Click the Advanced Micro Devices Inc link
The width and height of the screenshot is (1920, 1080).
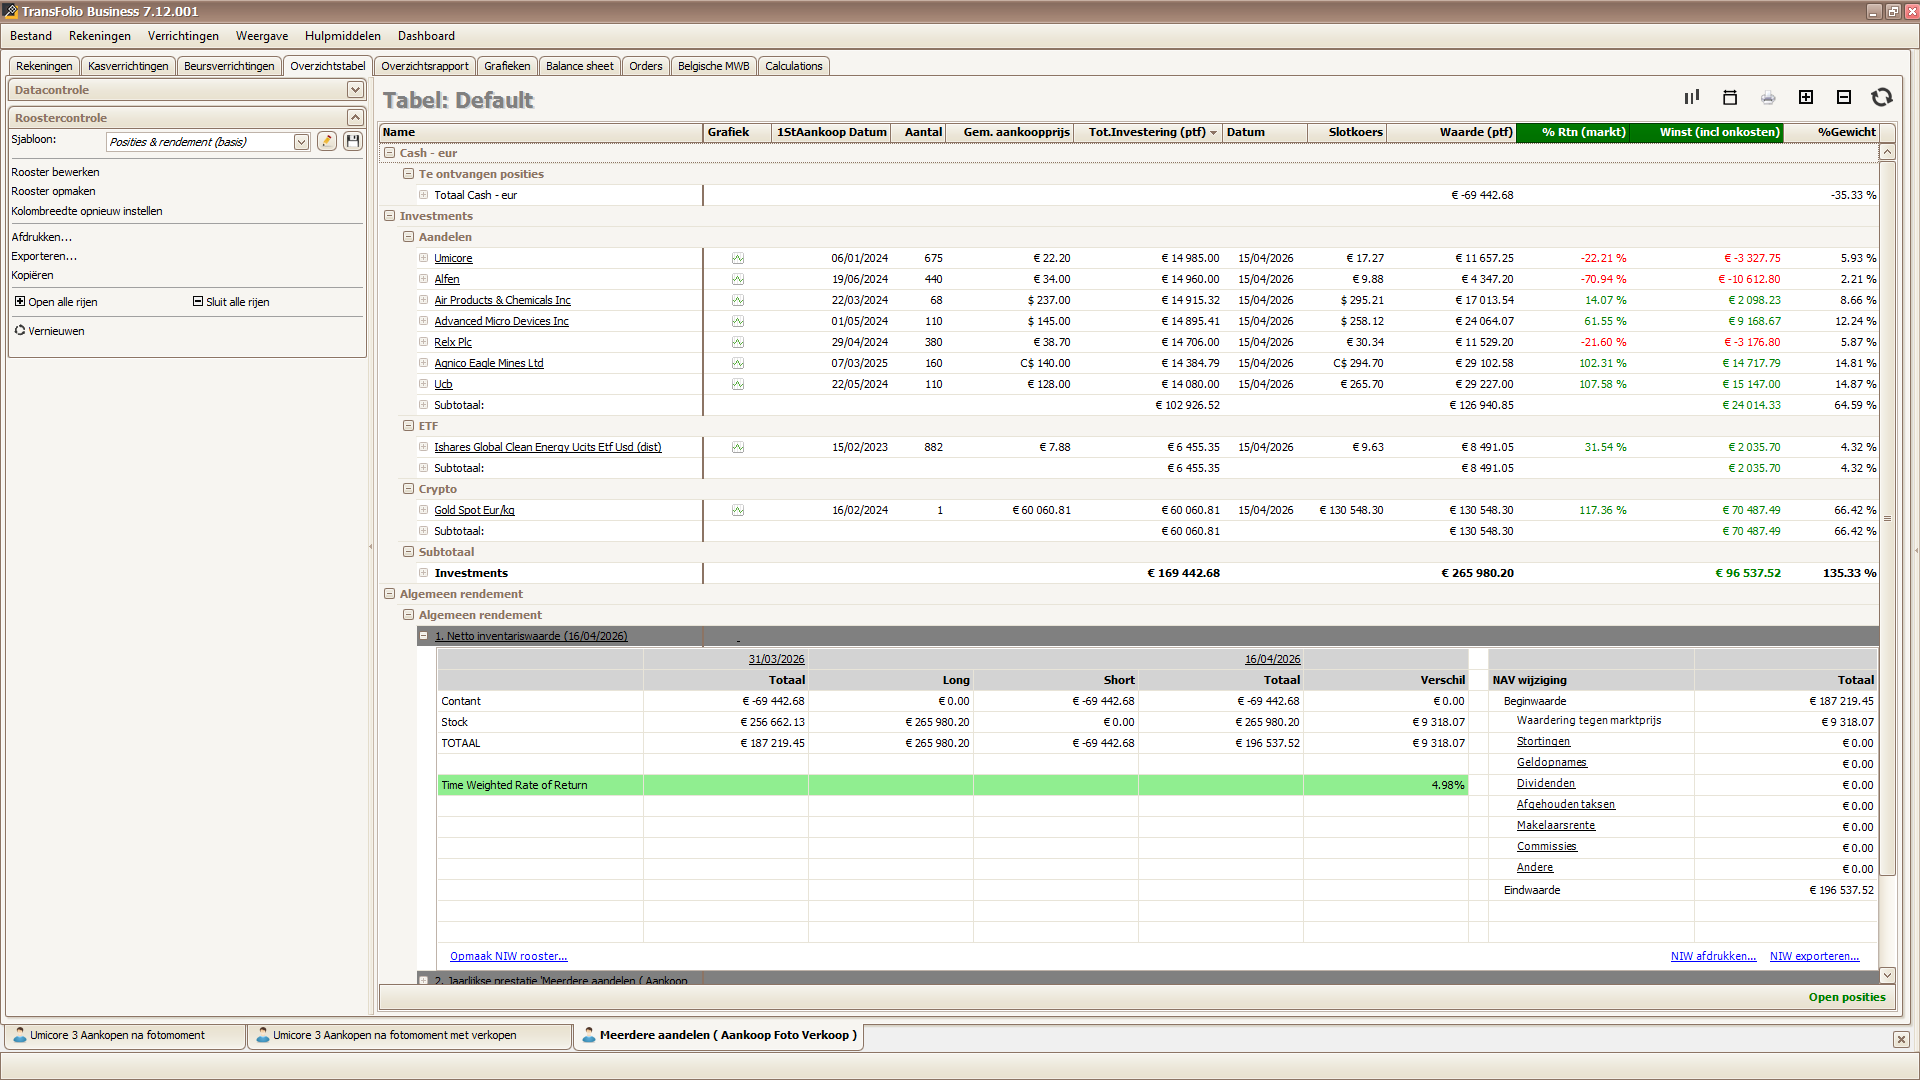click(501, 321)
